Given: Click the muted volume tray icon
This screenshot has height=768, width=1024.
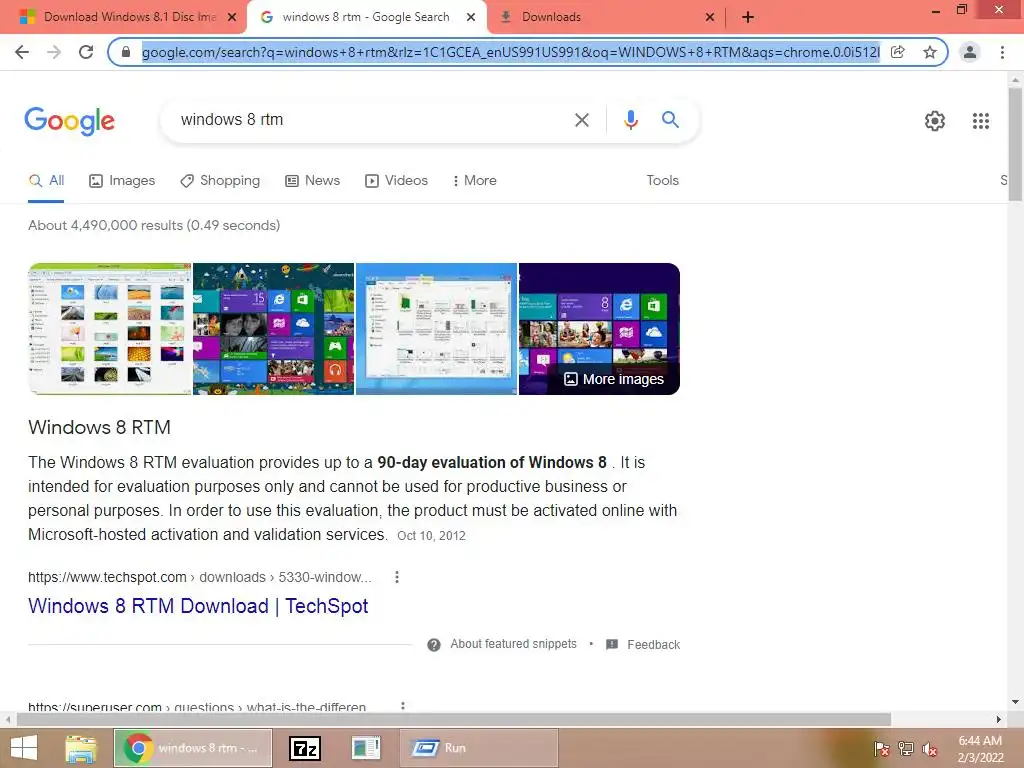Looking at the screenshot, I should point(930,749).
